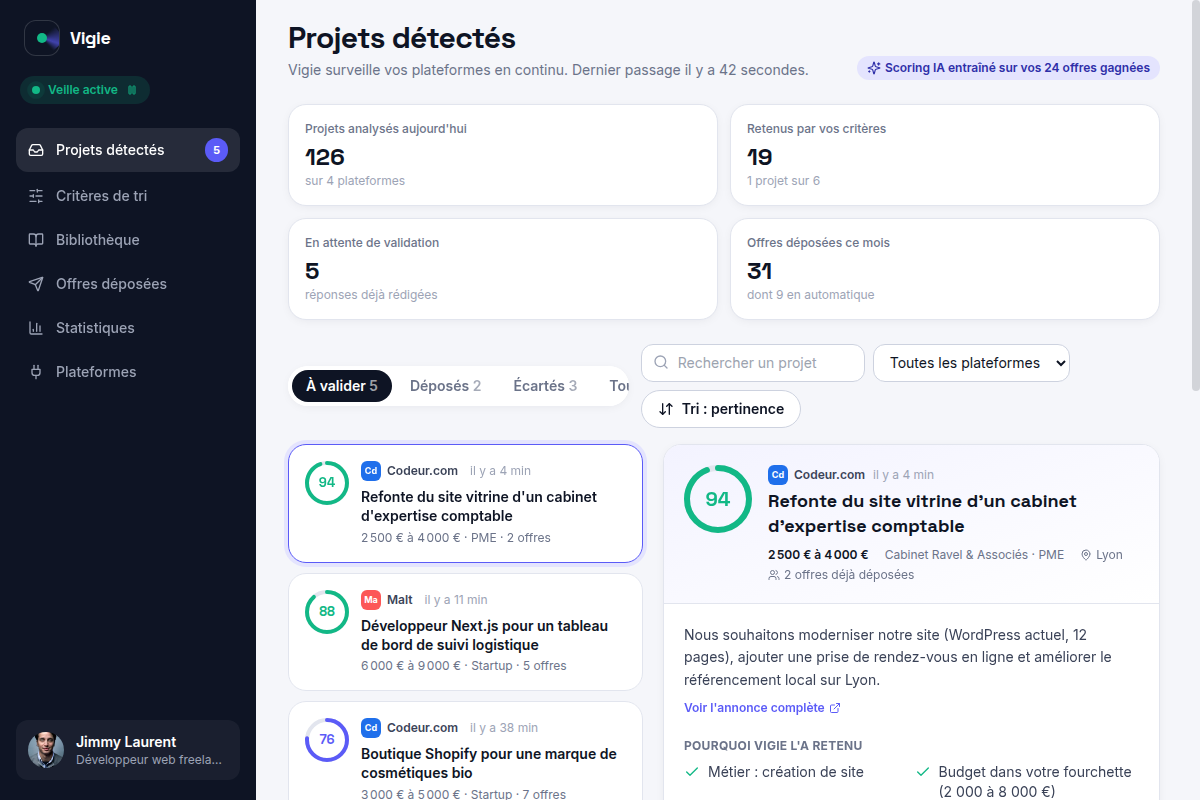Click the plug icon for Plateformes
Viewport: 1200px width, 800px height.
click(x=36, y=372)
